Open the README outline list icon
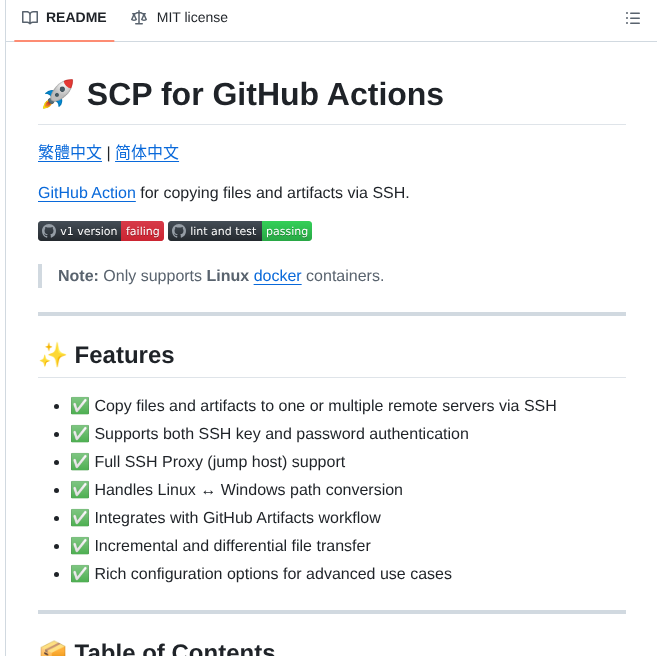The height and width of the screenshot is (656, 657). coord(632,18)
